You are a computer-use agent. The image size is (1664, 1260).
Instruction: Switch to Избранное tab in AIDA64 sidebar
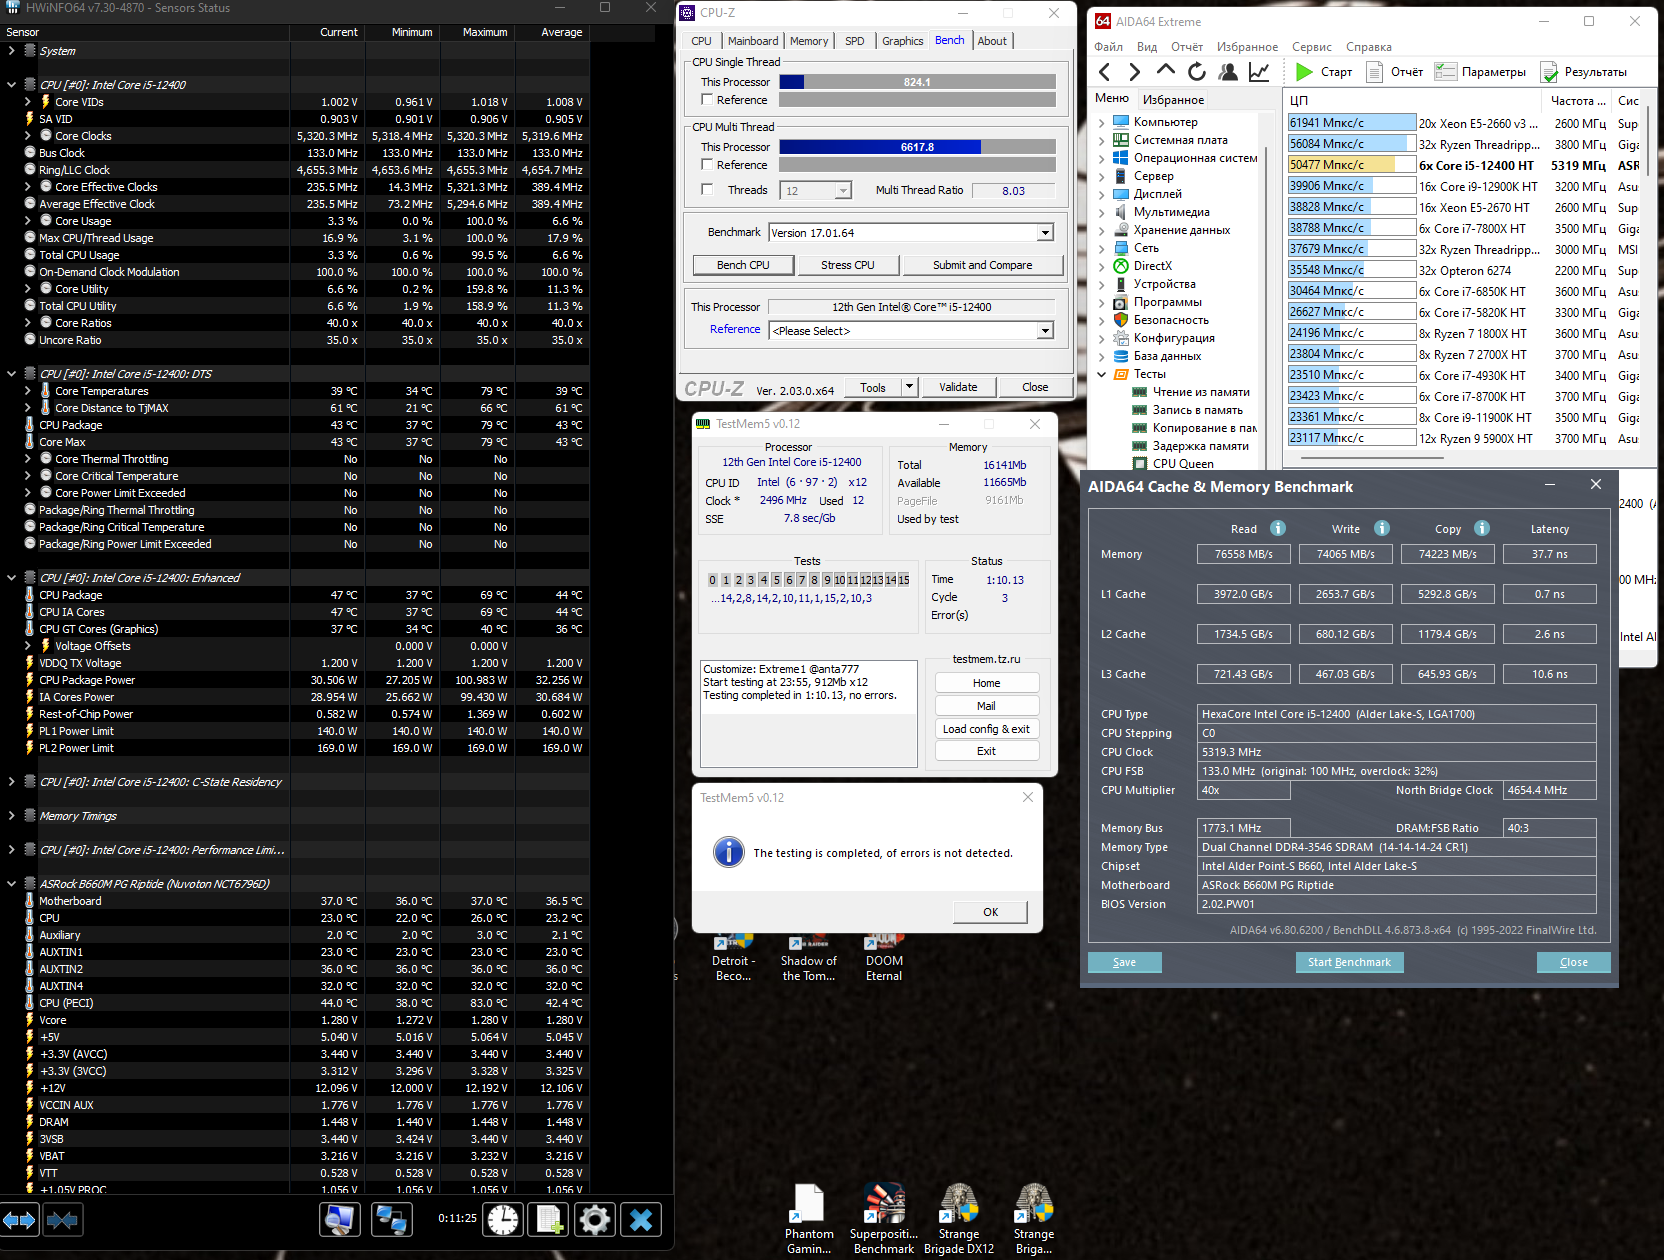tap(1173, 100)
